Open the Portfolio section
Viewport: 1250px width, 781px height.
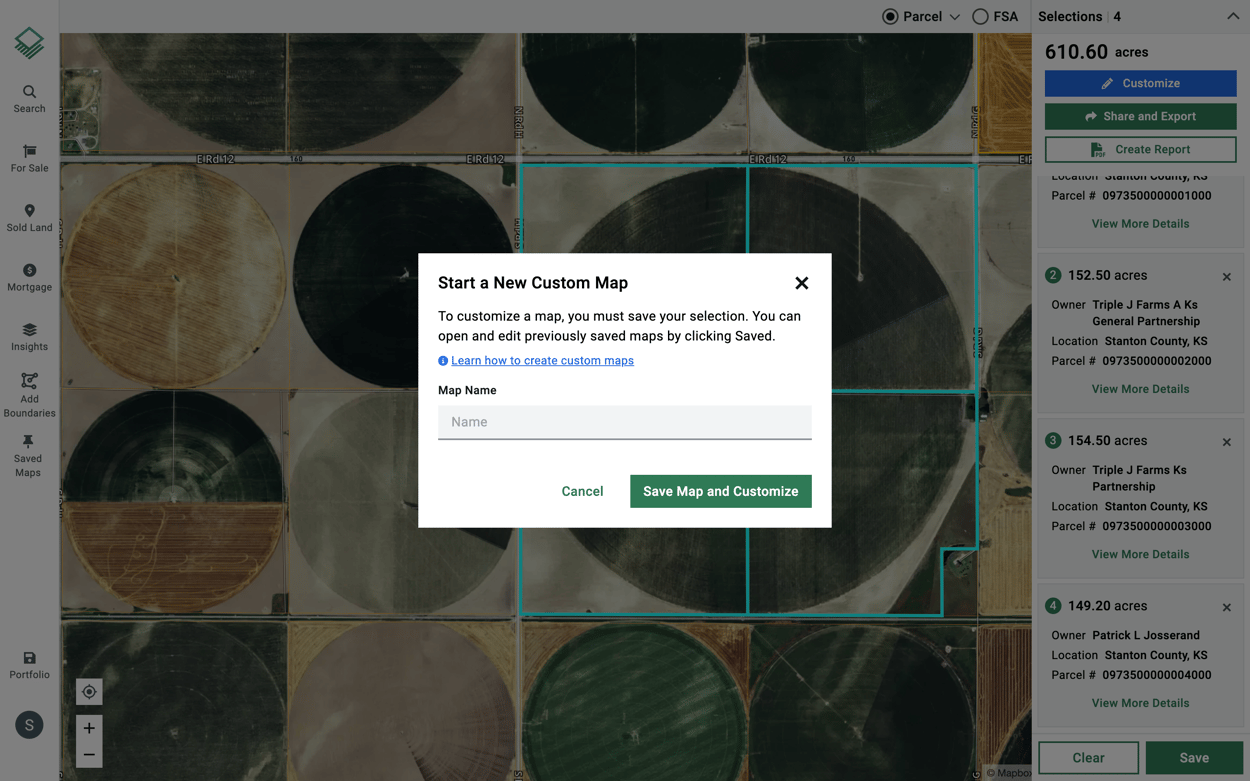pos(29,662)
